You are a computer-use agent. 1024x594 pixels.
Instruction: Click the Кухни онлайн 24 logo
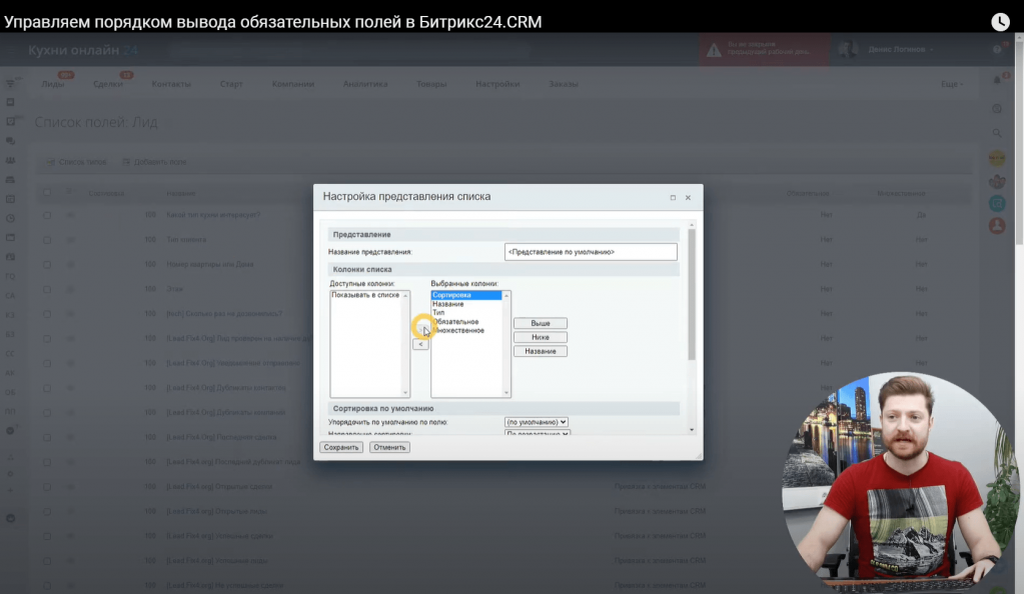click(x=83, y=50)
